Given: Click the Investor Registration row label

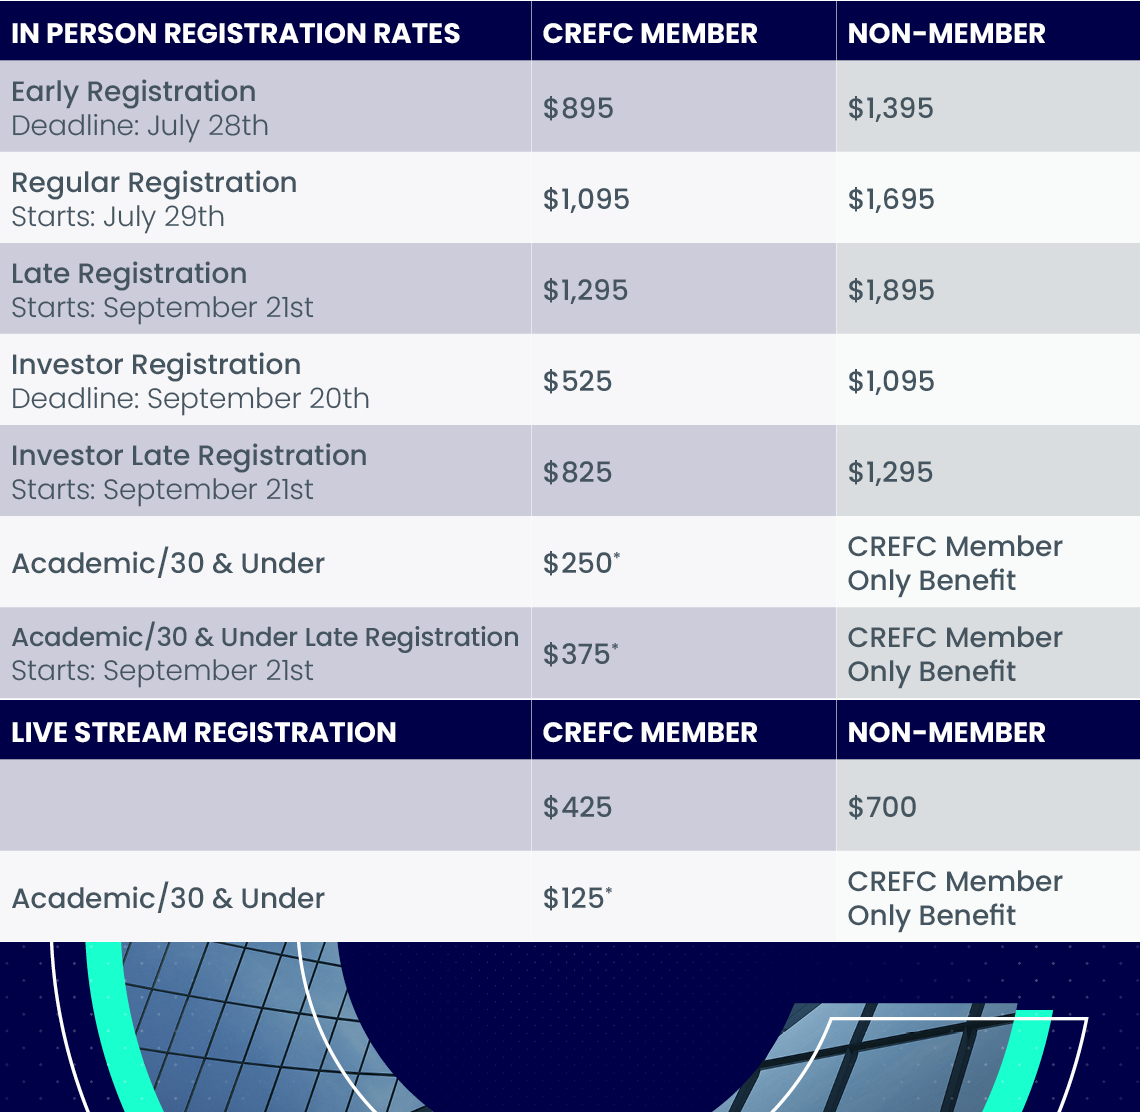Looking at the screenshot, I should tap(156, 364).
